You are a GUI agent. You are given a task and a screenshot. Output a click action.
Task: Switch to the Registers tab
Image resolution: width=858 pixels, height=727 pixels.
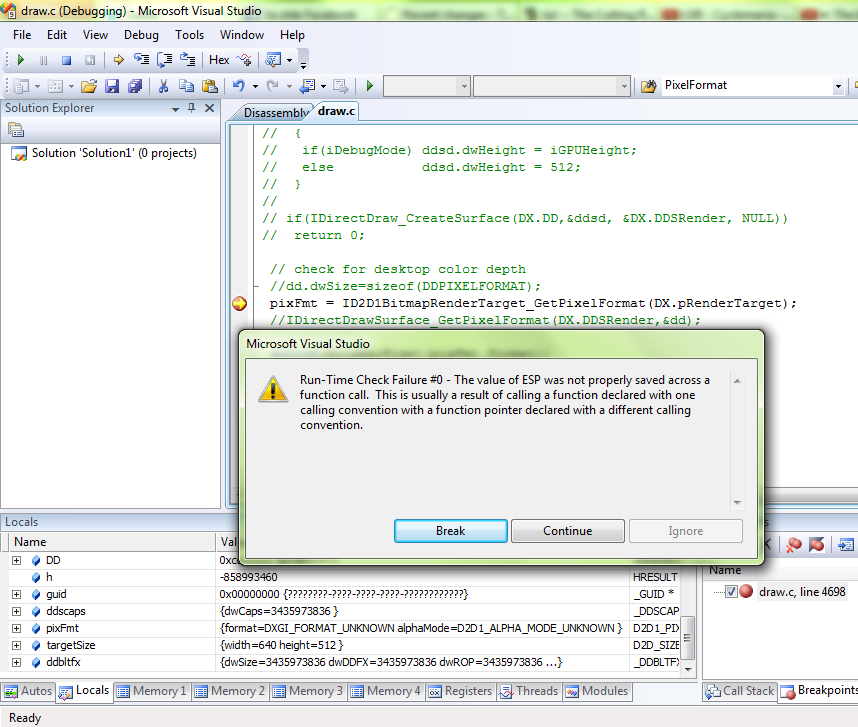tap(461, 691)
